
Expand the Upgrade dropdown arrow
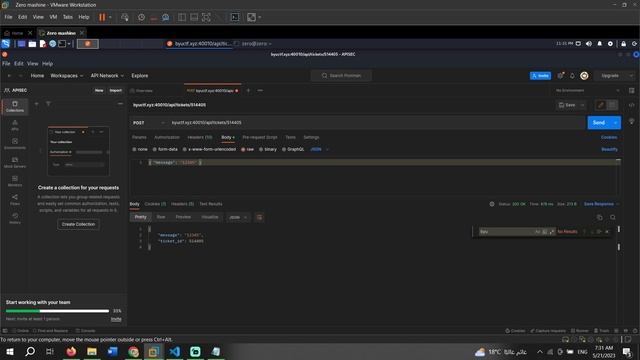(631, 76)
